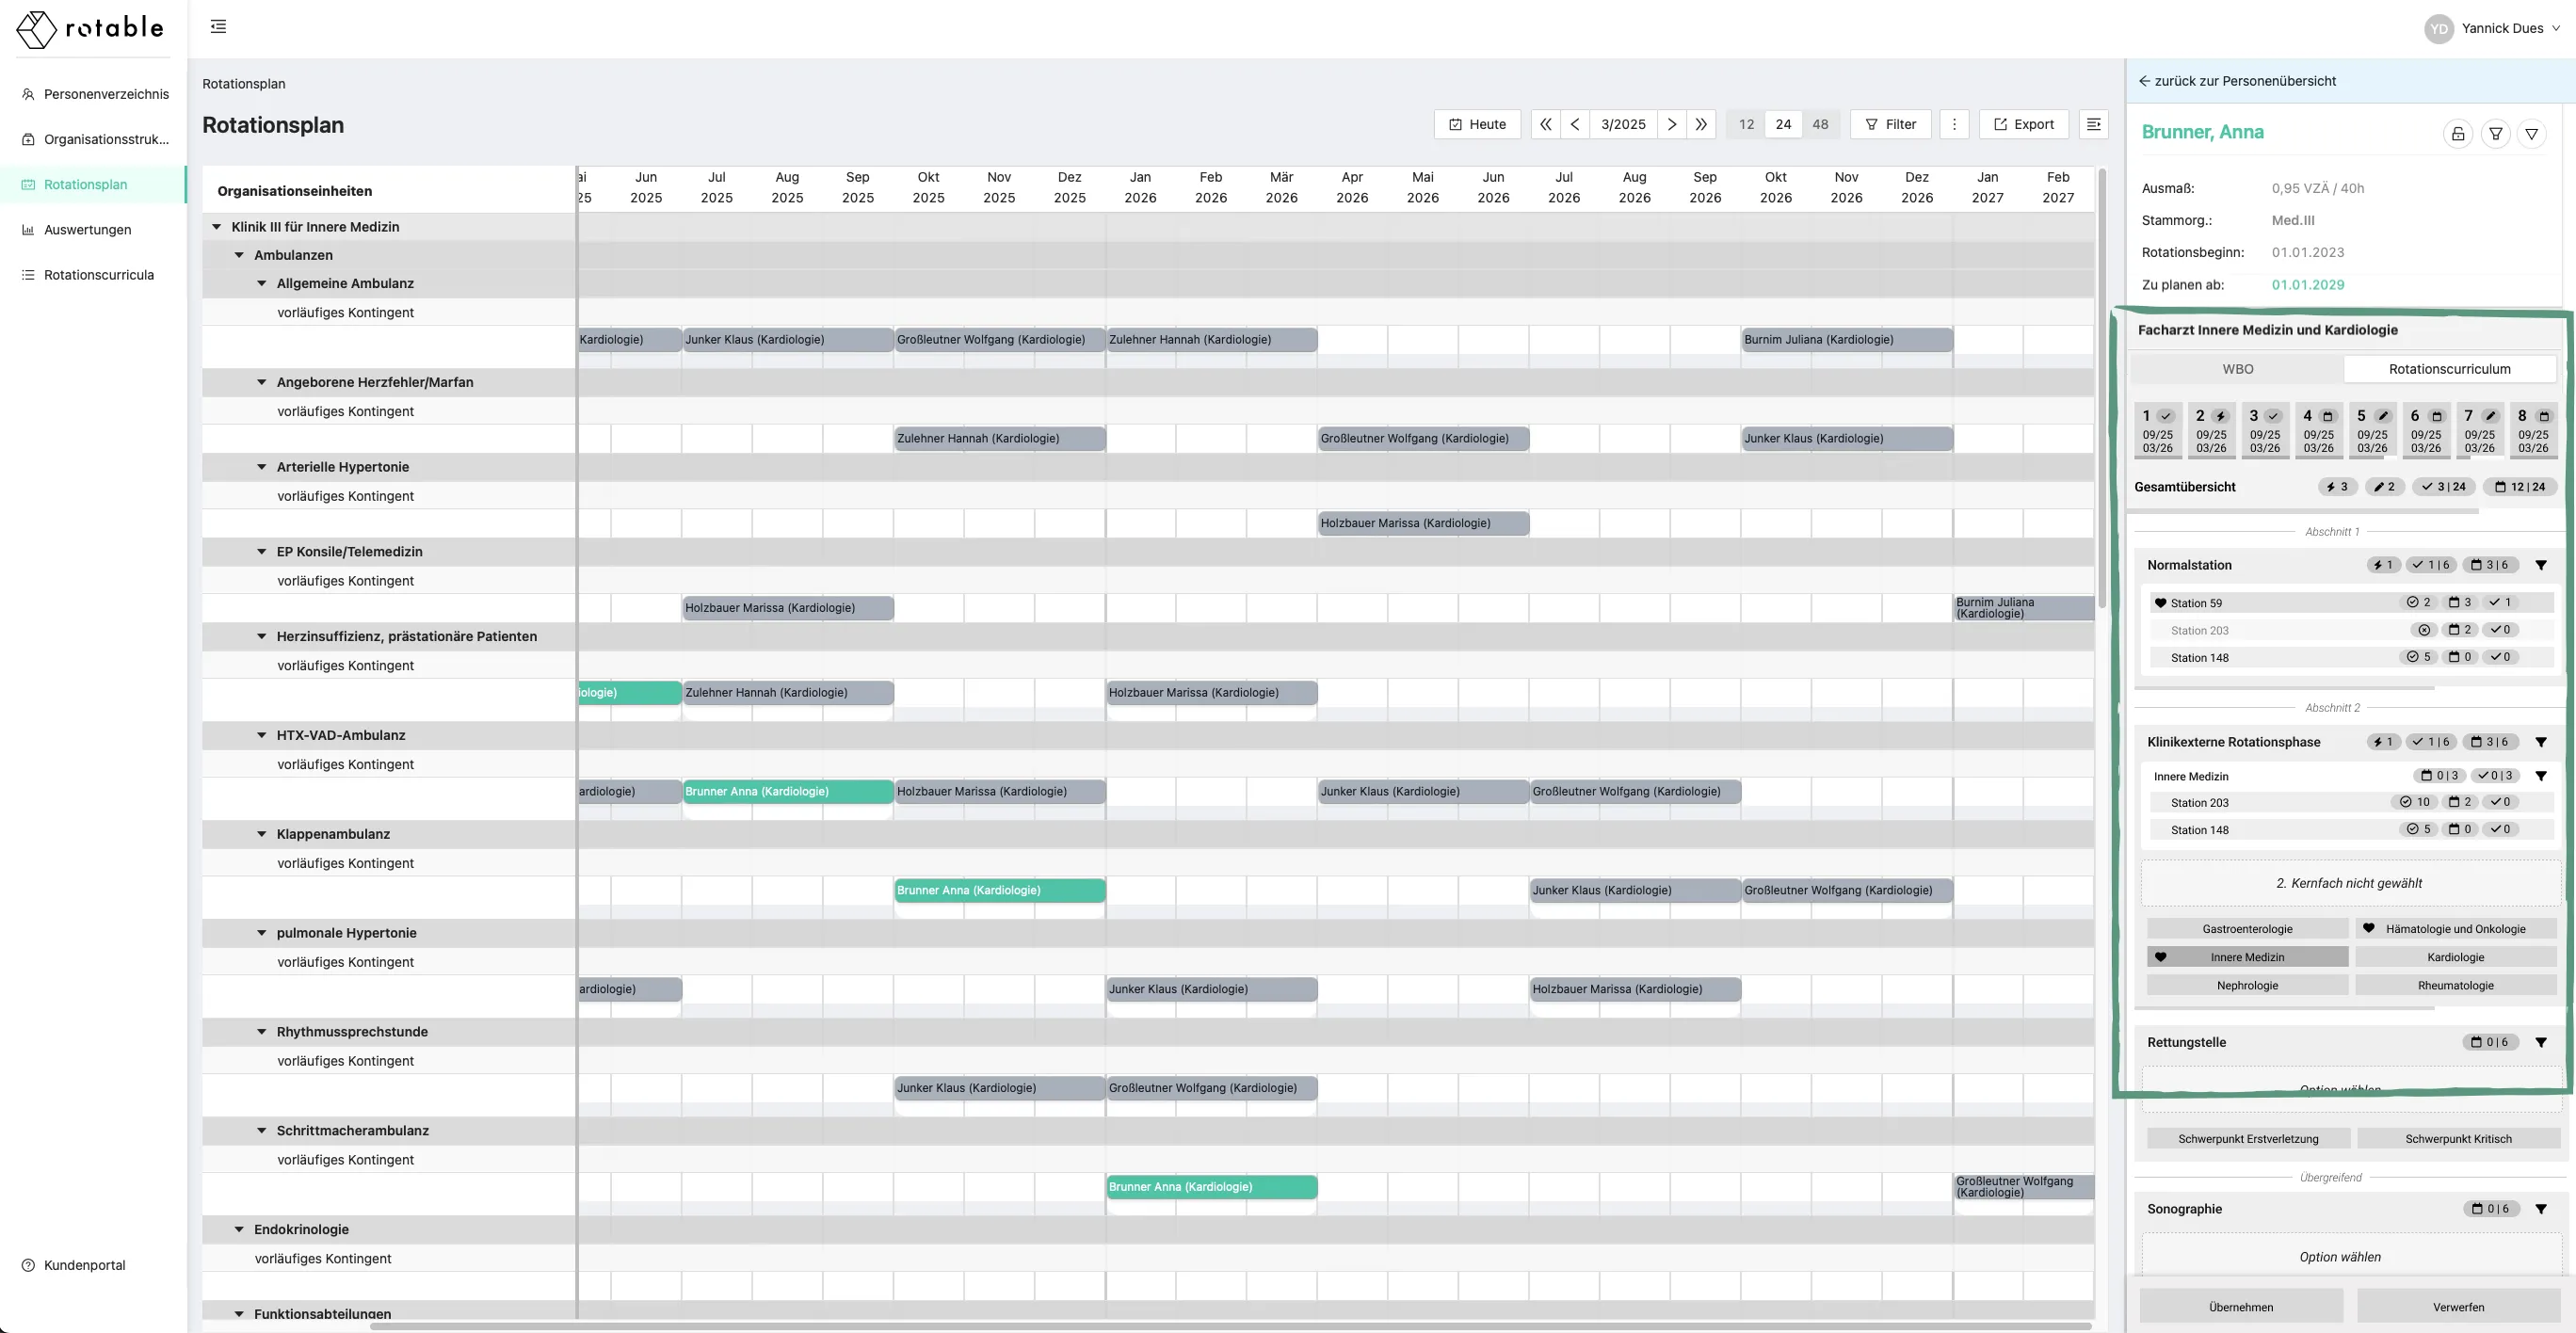Select the 12 months view option

[x=1746, y=124]
